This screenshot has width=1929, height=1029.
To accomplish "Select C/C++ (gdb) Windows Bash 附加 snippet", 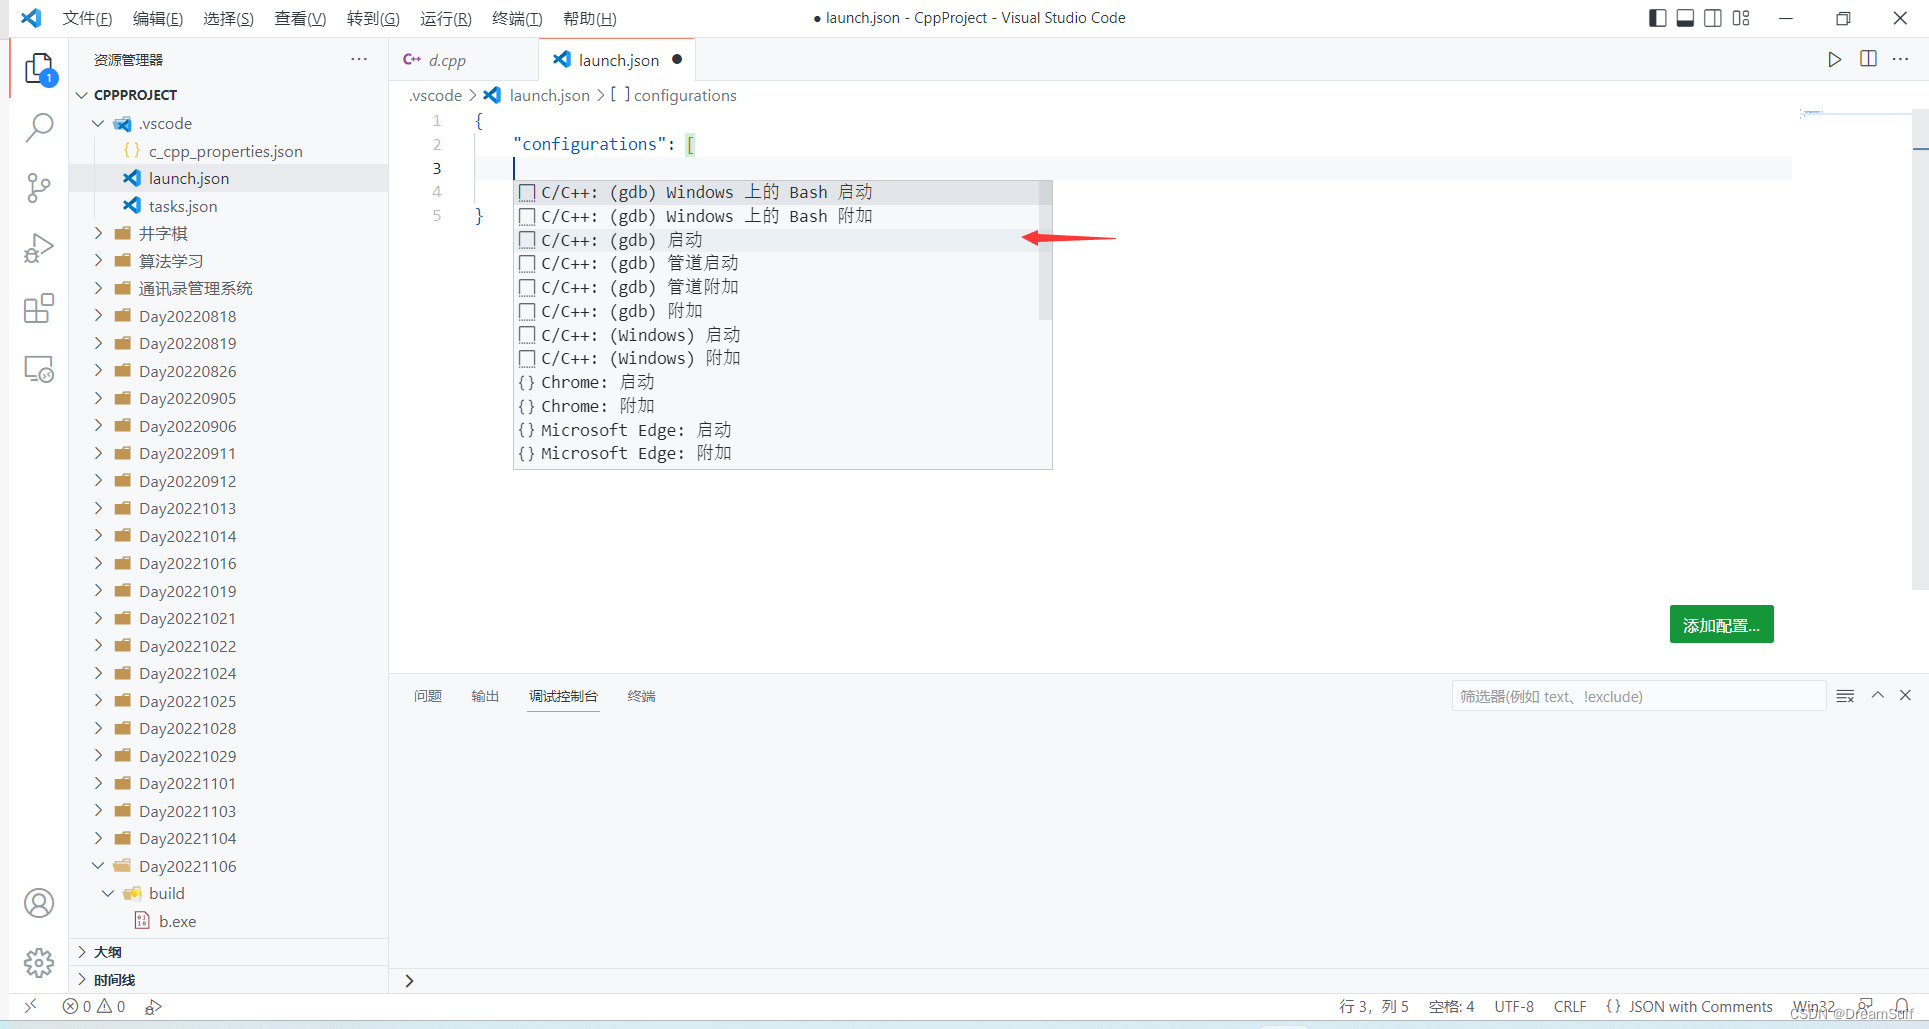I will pyautogui.click(x=776, y=216).
